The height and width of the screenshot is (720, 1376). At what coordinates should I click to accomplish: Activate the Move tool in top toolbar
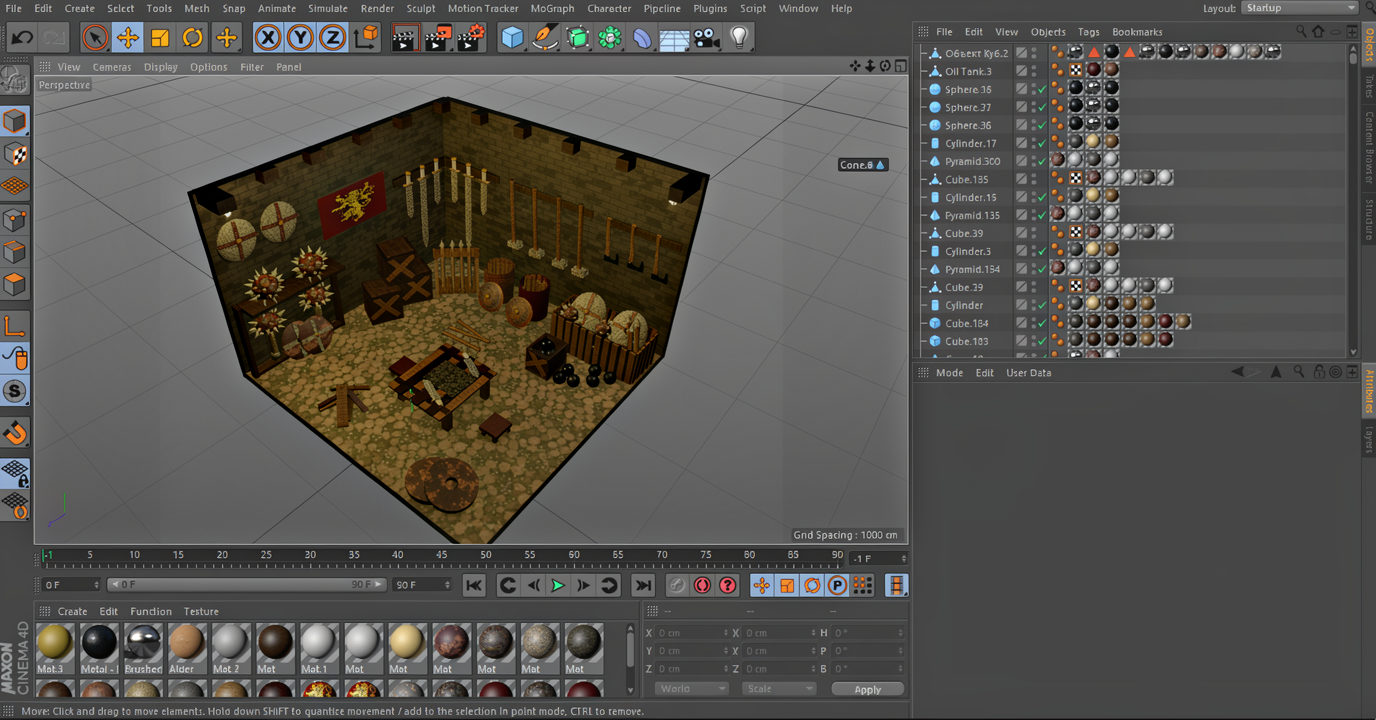(127, 38)
